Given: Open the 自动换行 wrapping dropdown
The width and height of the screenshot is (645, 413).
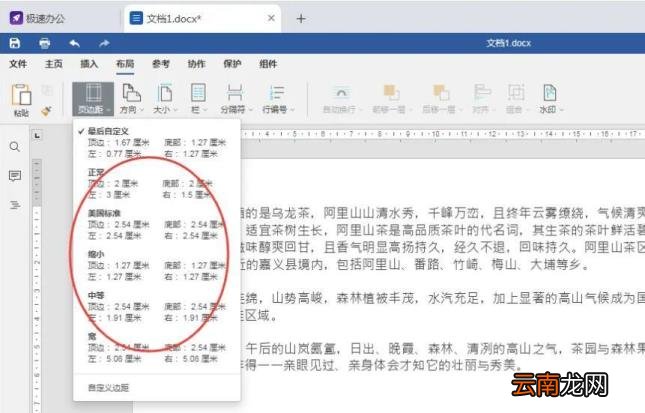Looking at the screenshot, I should tap(341, 99).
